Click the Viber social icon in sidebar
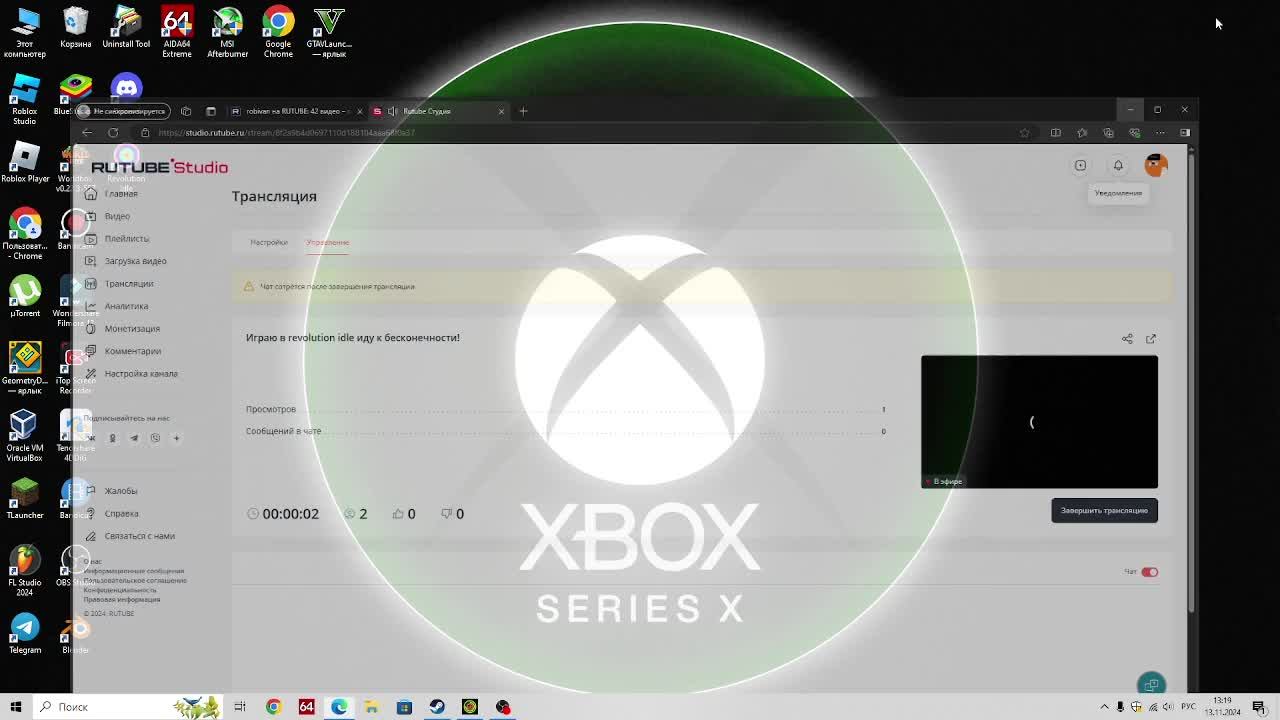This screenshot has height=720, width=1280. (x=155, y=438)
